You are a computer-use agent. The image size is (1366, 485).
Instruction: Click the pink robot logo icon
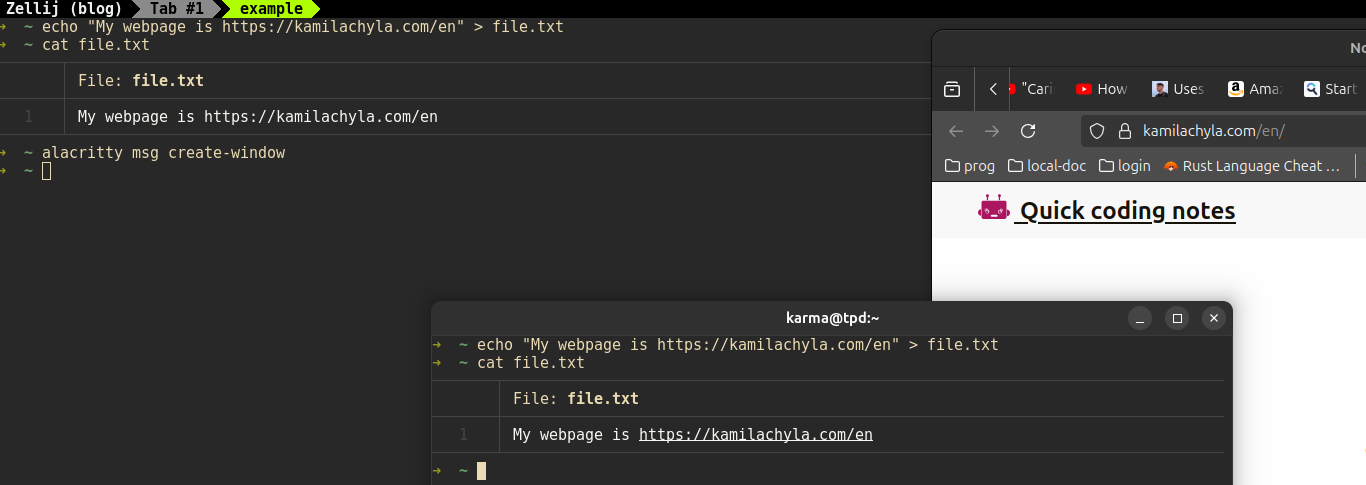click(x=994, y=209)
